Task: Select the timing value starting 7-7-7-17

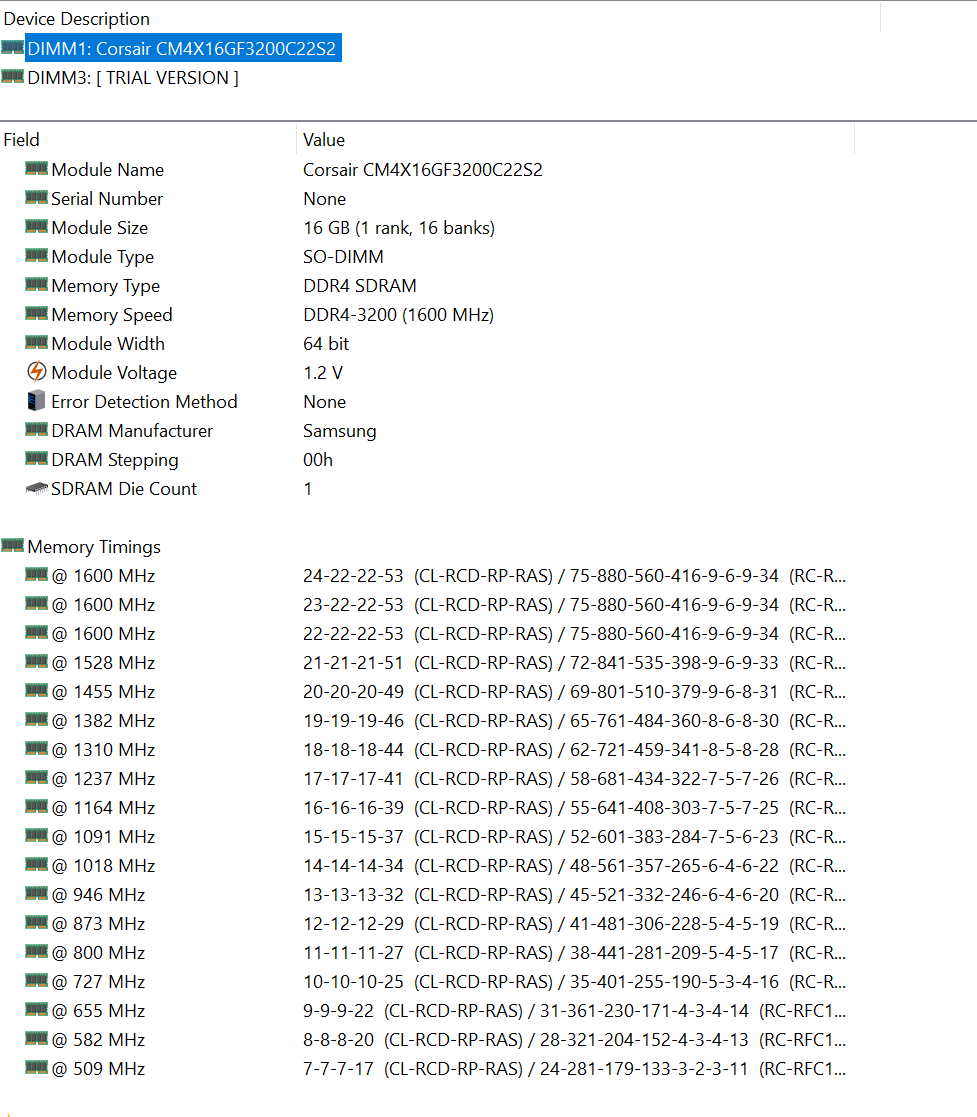Action: [x=574, y=1069]
